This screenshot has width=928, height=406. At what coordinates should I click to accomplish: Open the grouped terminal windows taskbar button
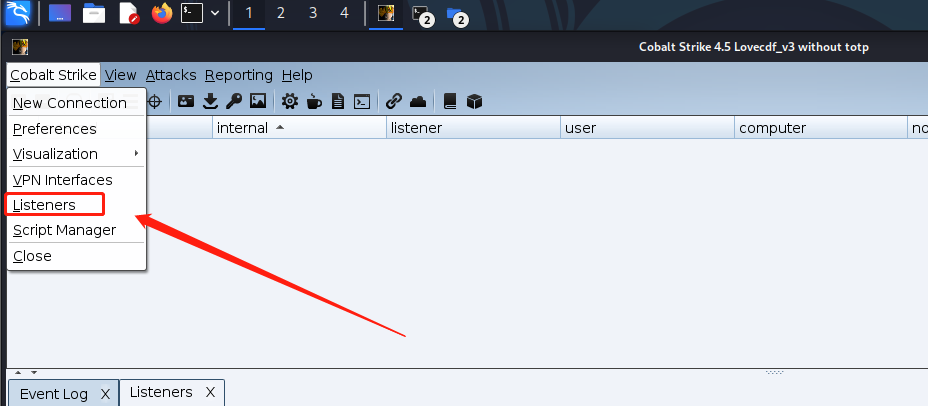tap(423, 15)
